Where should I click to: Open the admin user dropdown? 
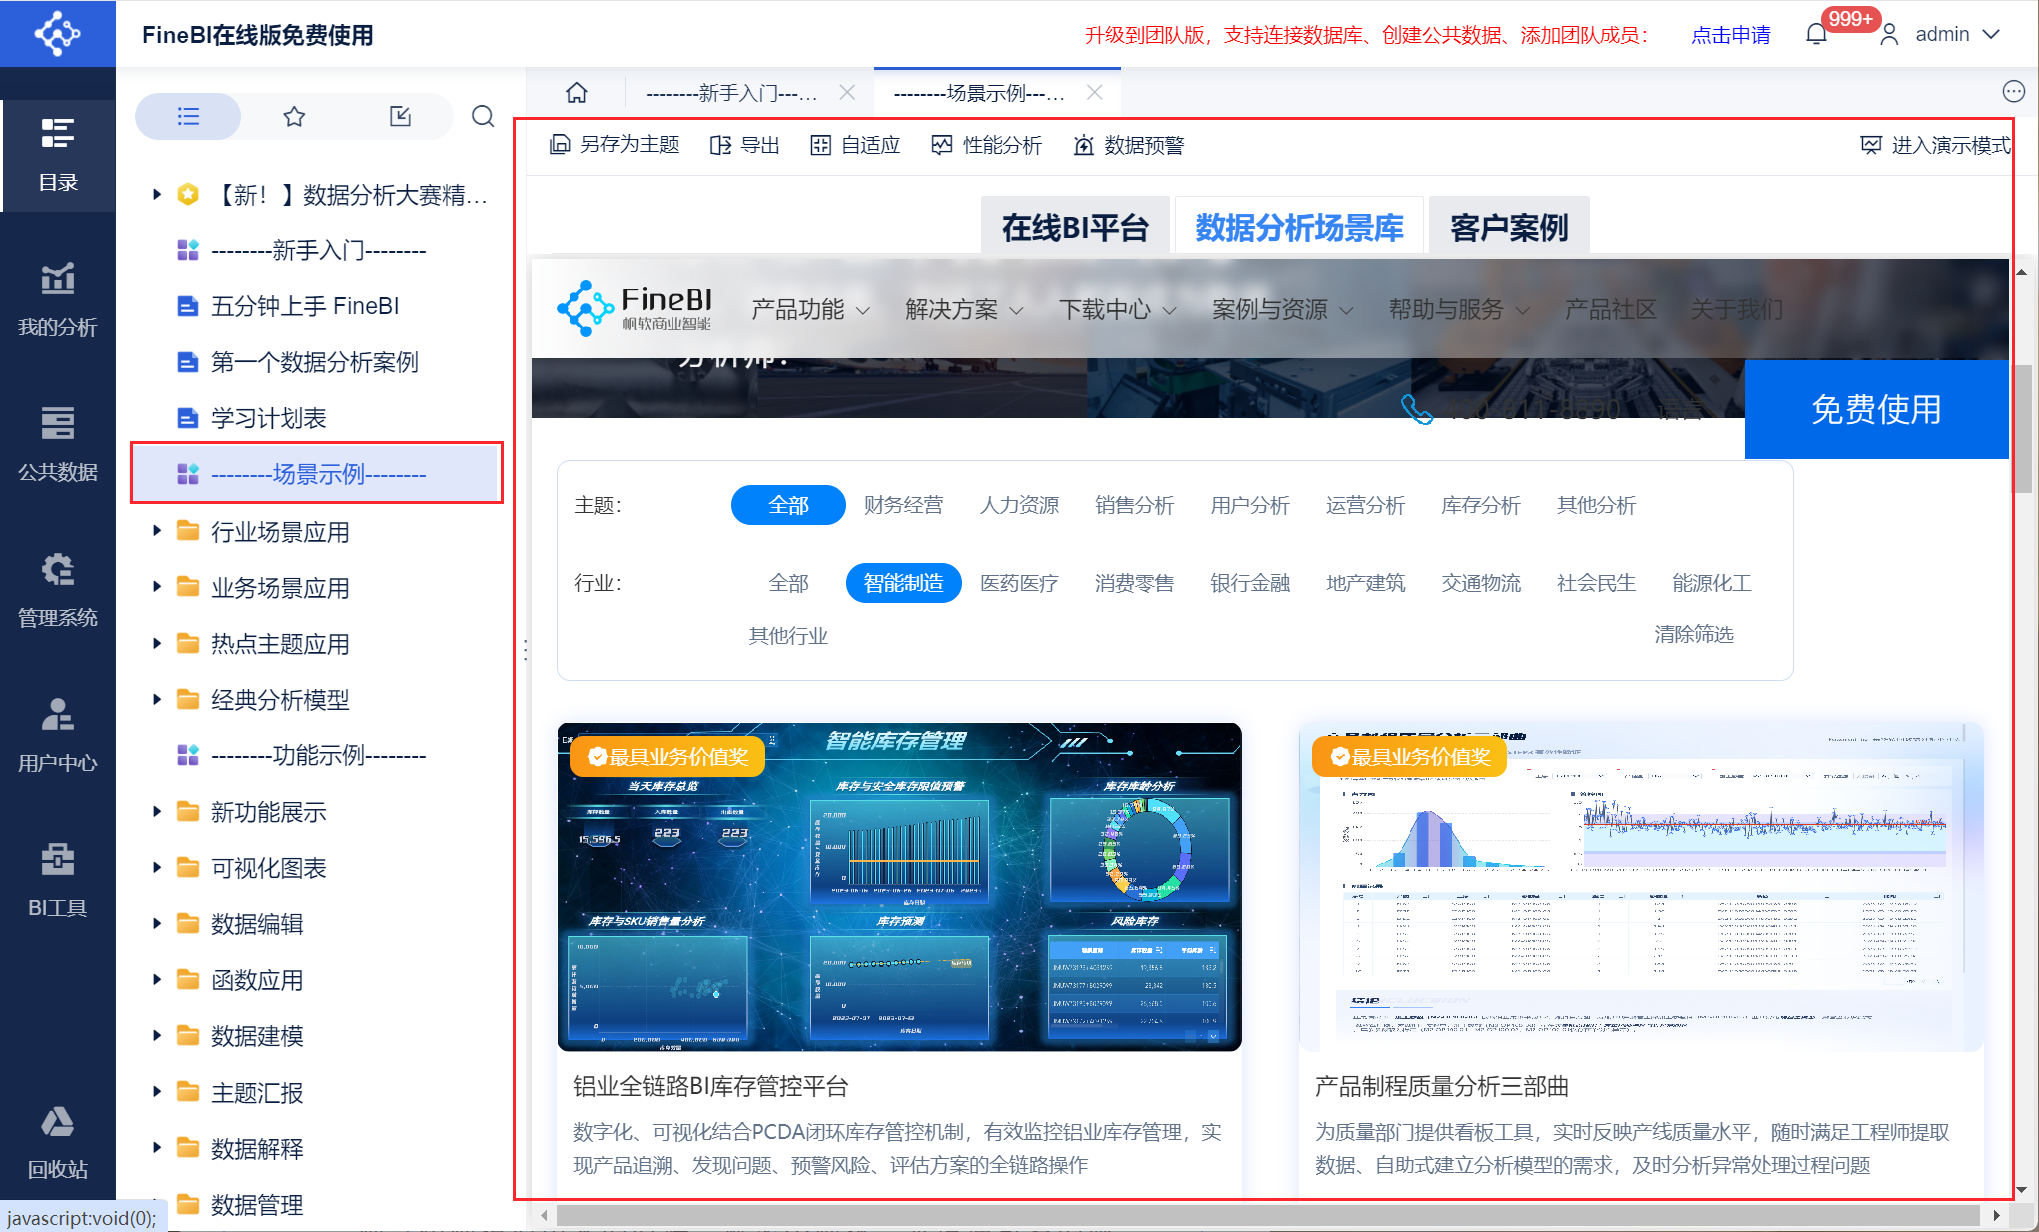(x=1942, y=35)
